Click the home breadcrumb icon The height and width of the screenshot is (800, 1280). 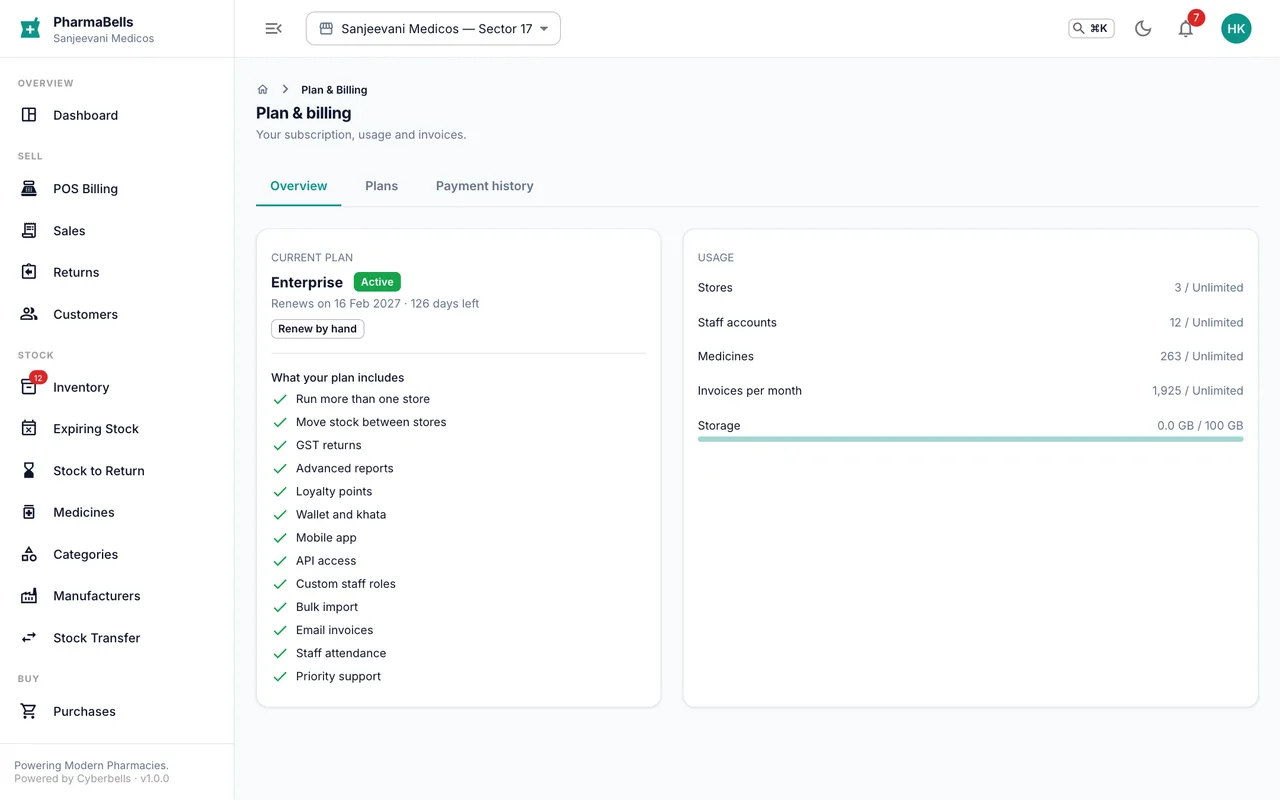[263, 90]
